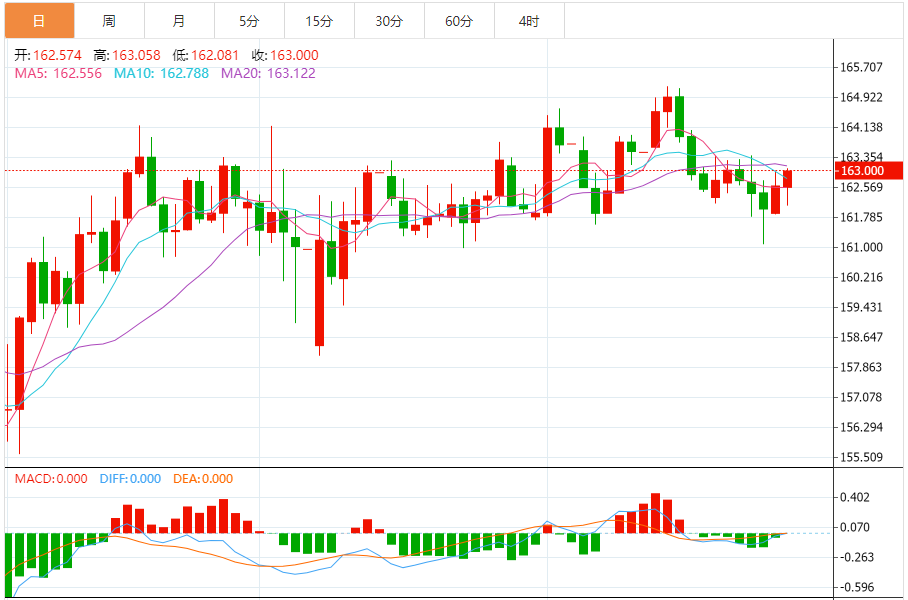
Task: Click the red 163.000 current price tag
Action: click(868, 170)
